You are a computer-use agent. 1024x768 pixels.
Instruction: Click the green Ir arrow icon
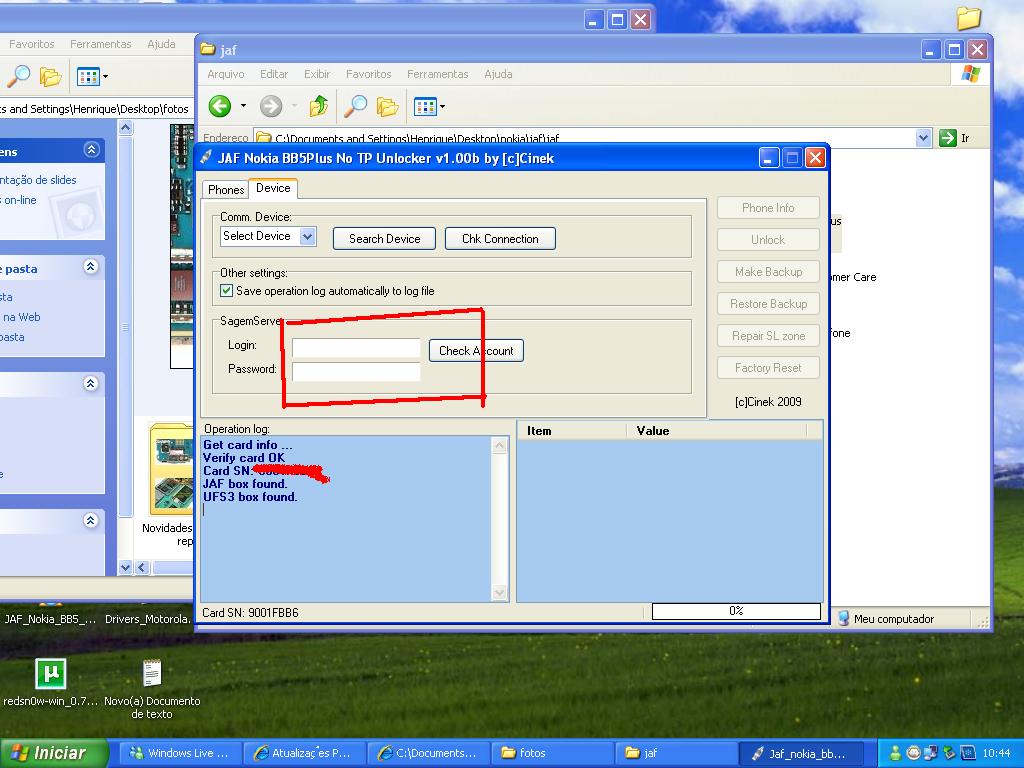point(948,138)
